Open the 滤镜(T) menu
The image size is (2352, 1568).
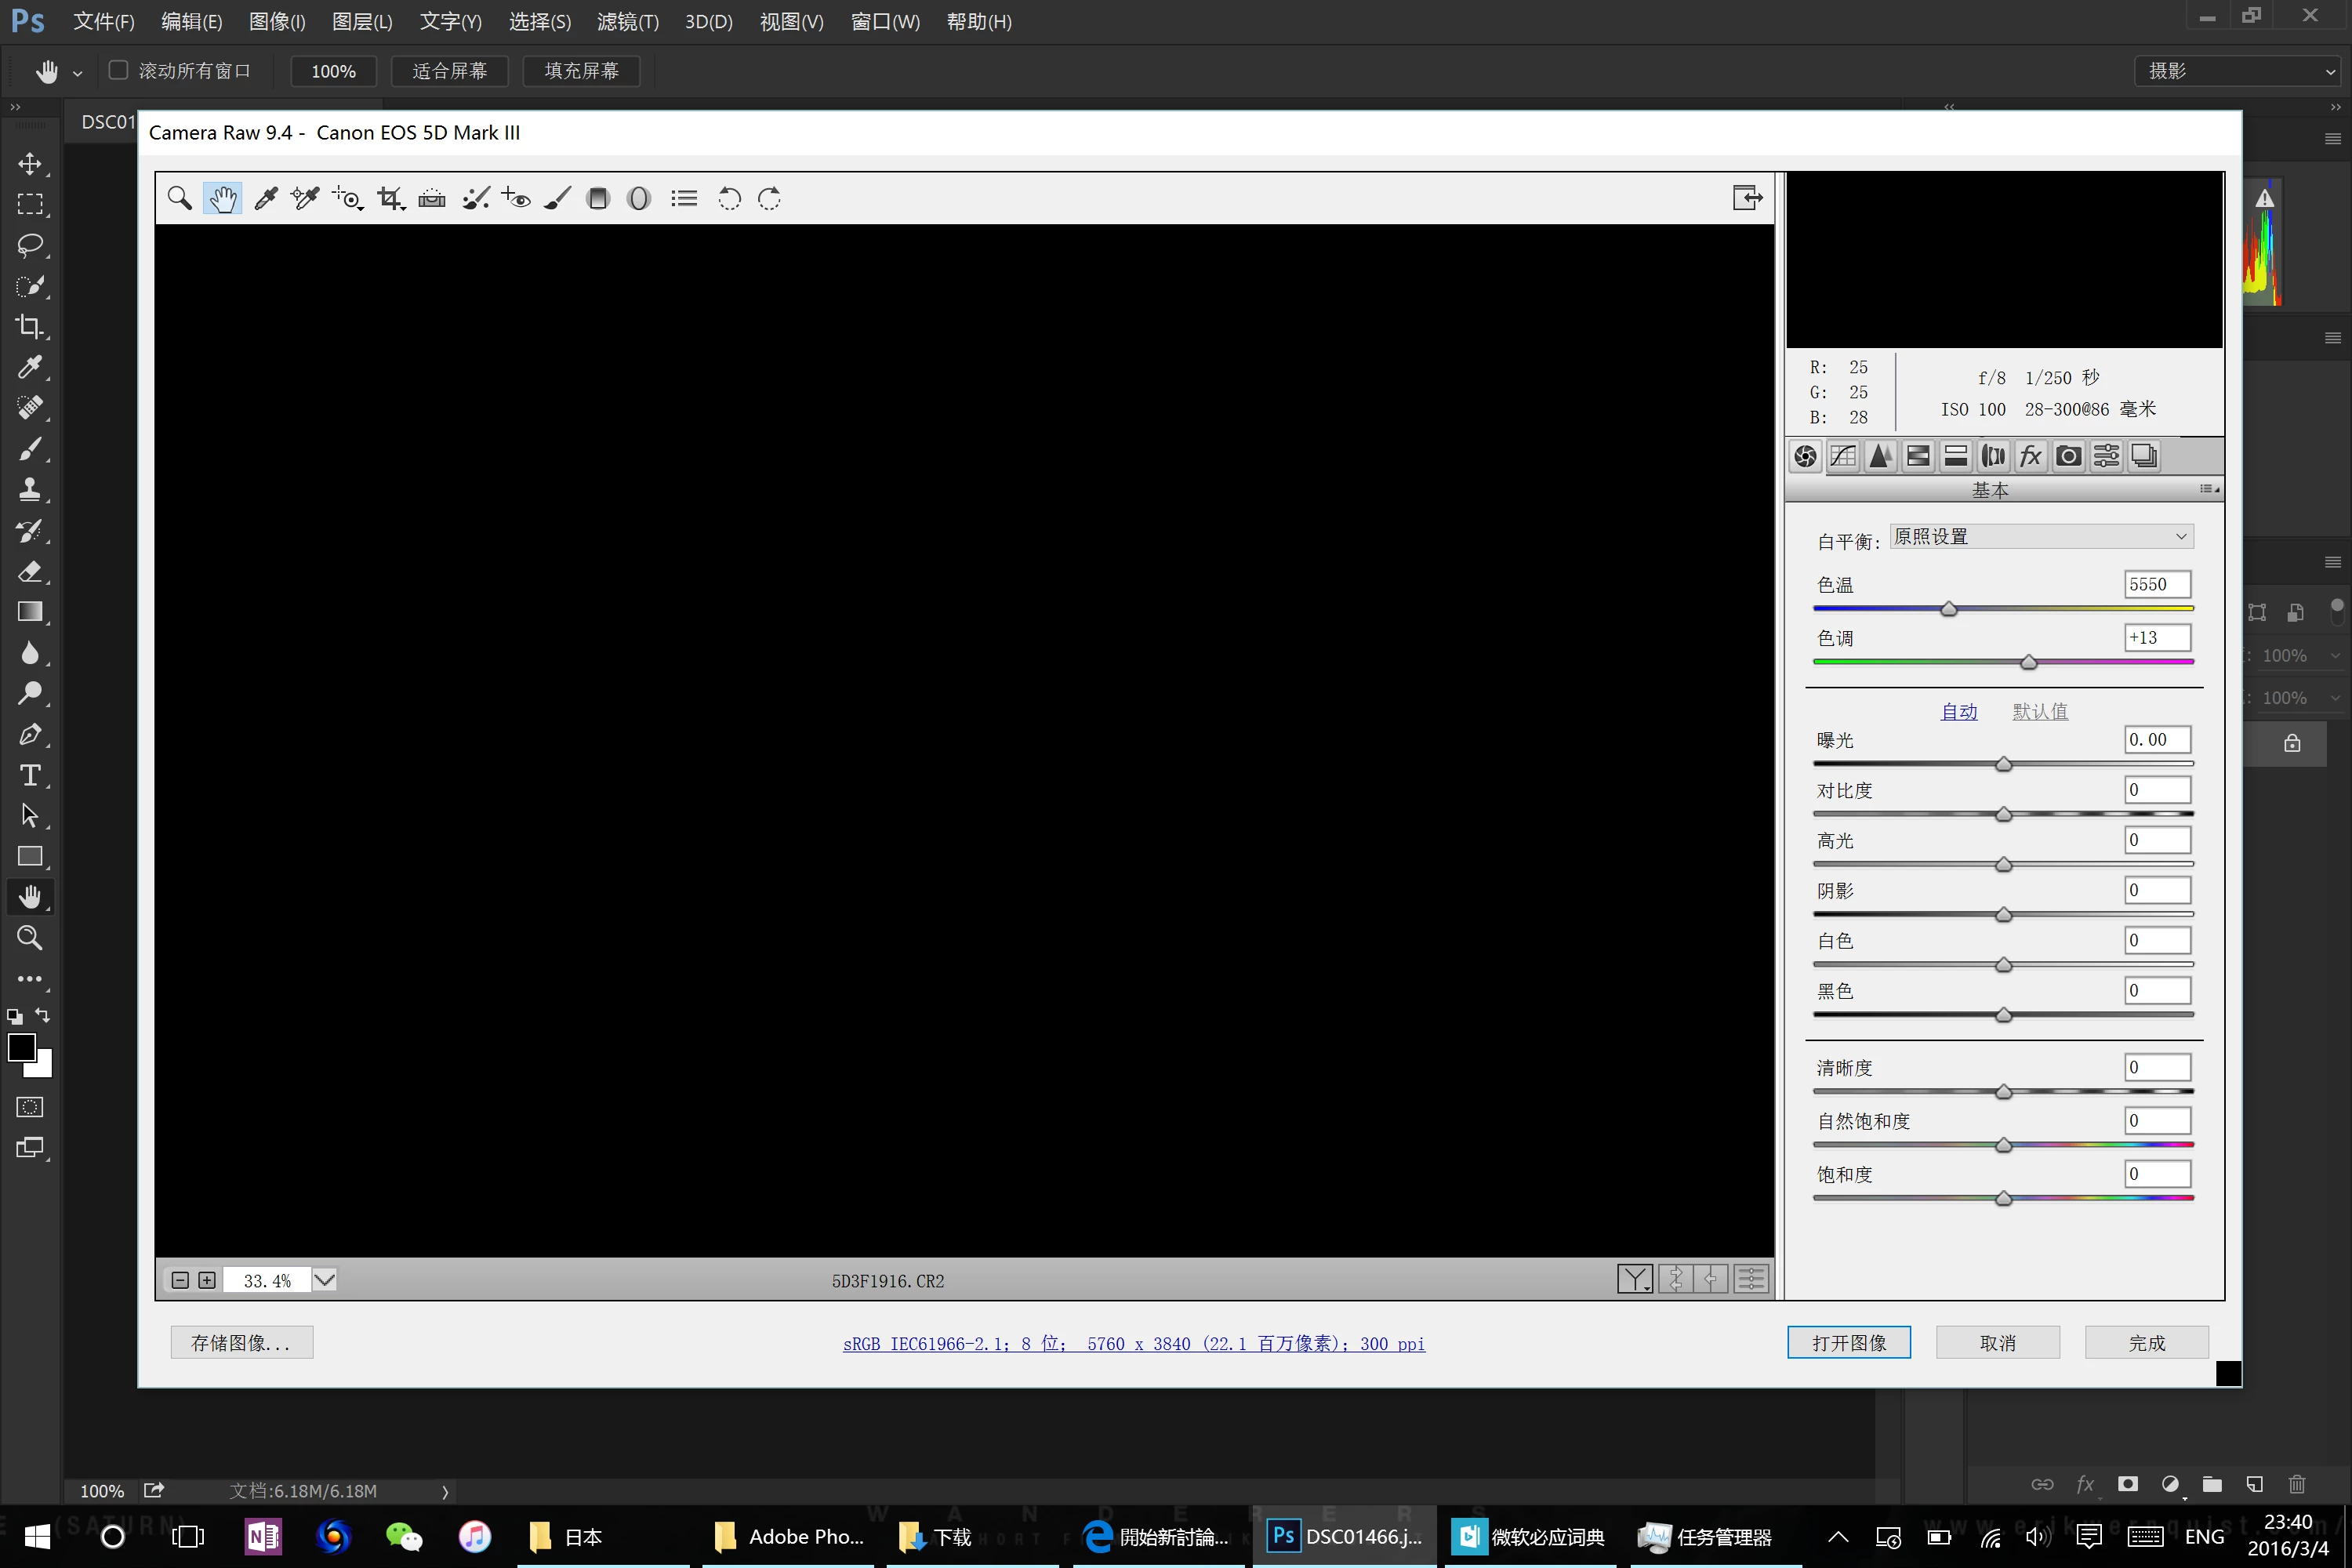click(627, 22)
